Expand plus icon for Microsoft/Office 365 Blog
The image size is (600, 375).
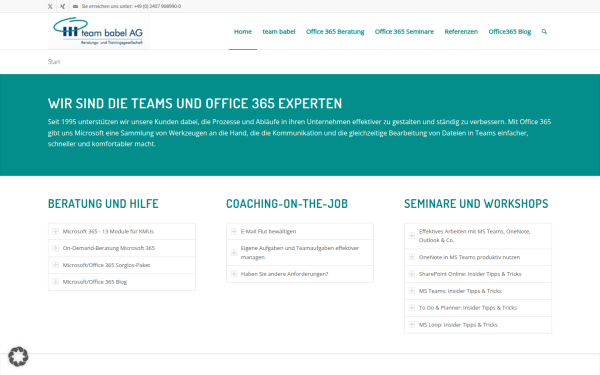[55, 282]
